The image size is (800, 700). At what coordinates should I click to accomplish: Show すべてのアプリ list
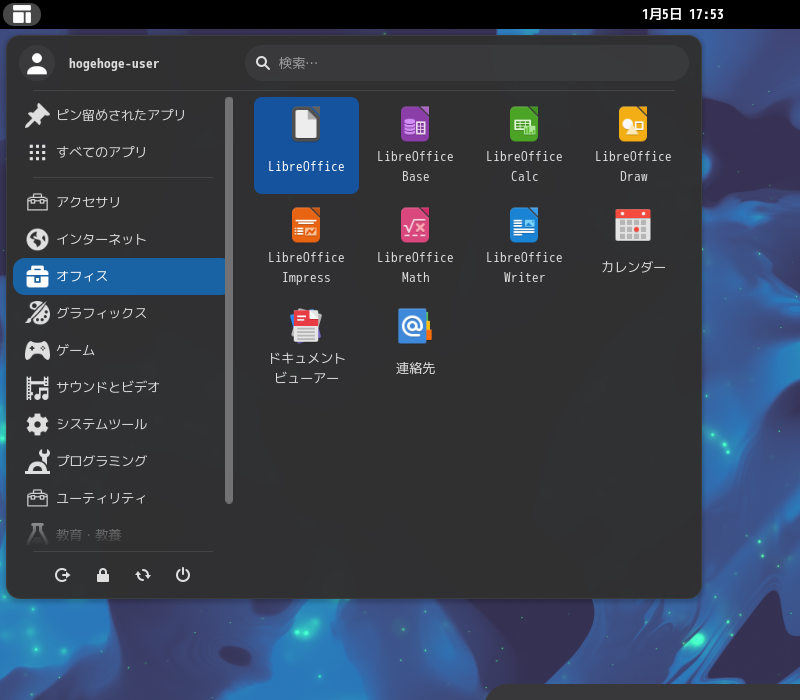119,152
